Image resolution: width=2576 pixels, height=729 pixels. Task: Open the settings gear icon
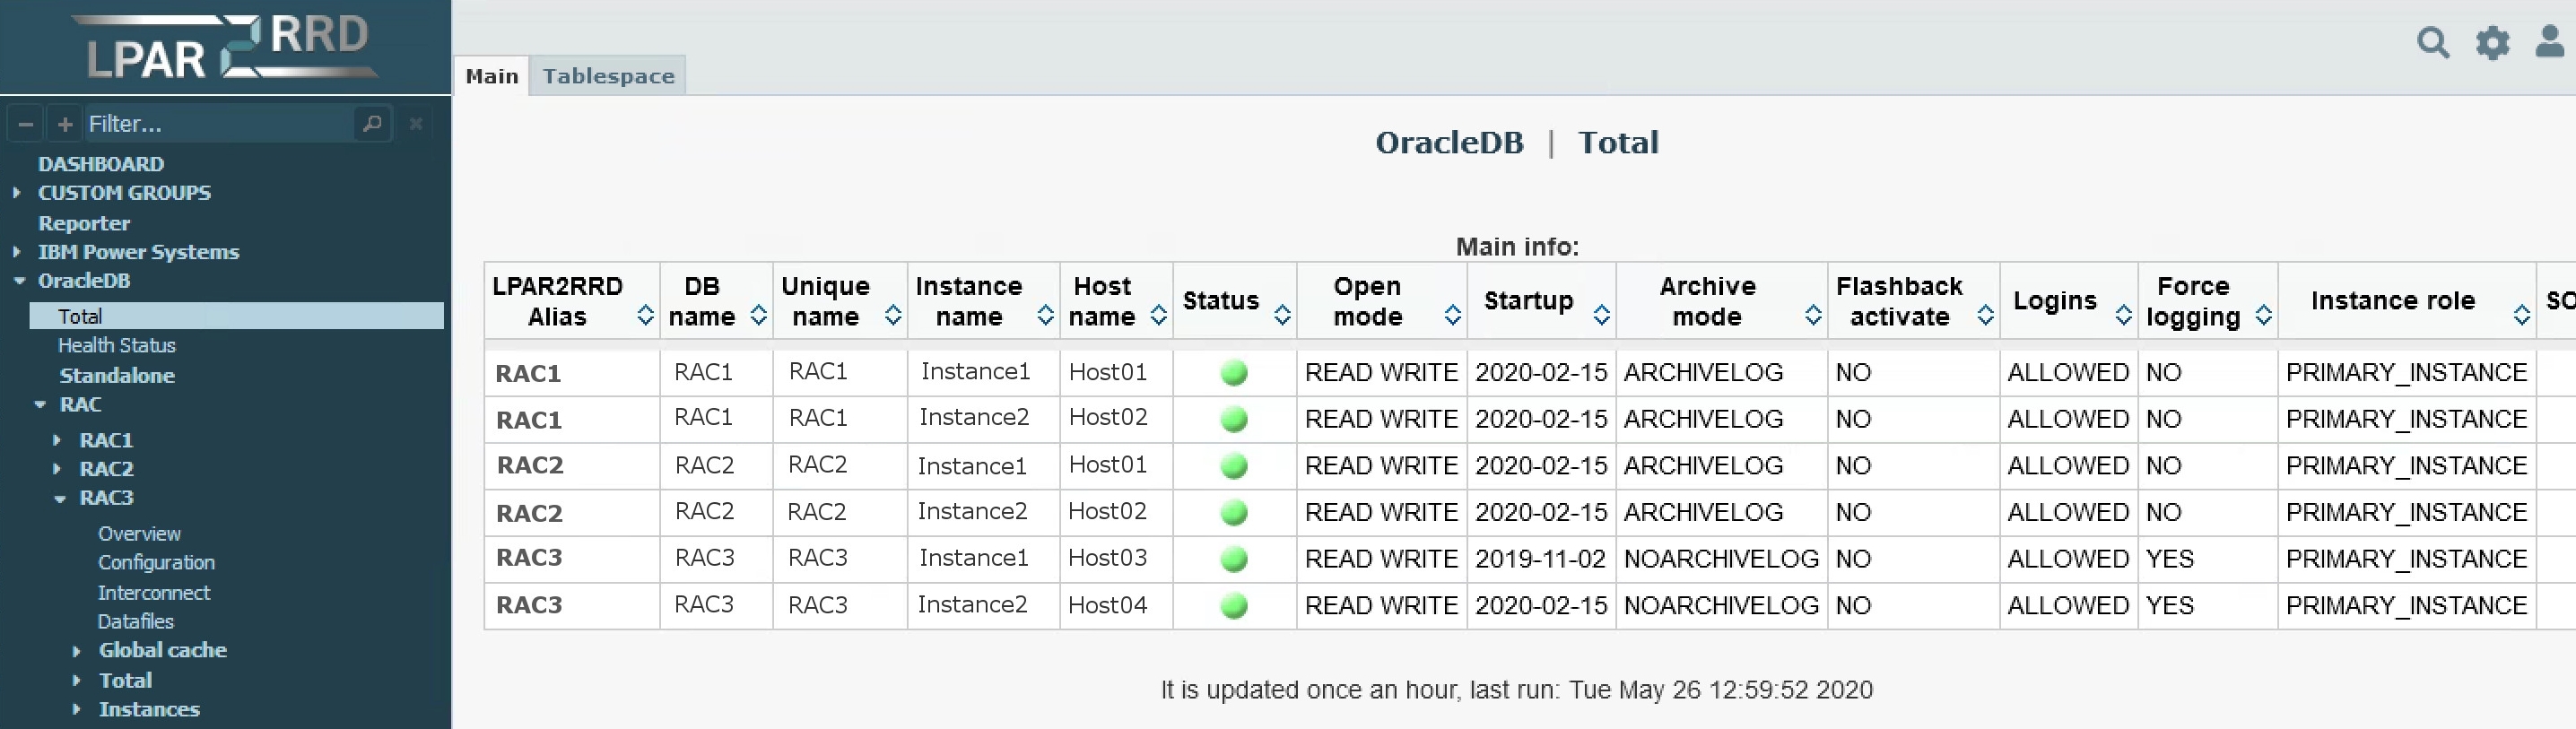tap(2492, 43)
